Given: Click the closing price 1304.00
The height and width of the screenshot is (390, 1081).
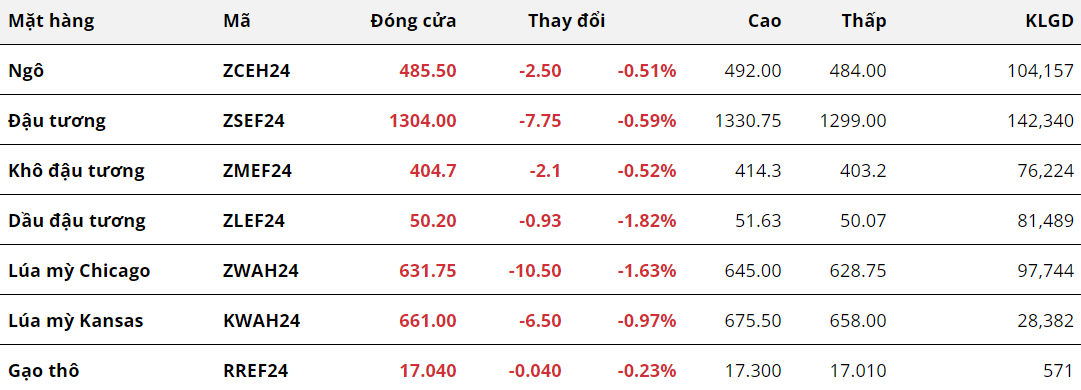Looking at the screenshot, I should [x=423, y=121].
